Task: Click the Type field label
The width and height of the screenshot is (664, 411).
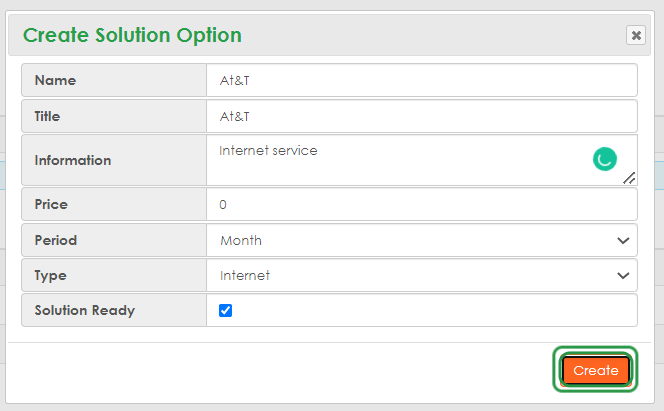Action: click(x=50, y=275)
